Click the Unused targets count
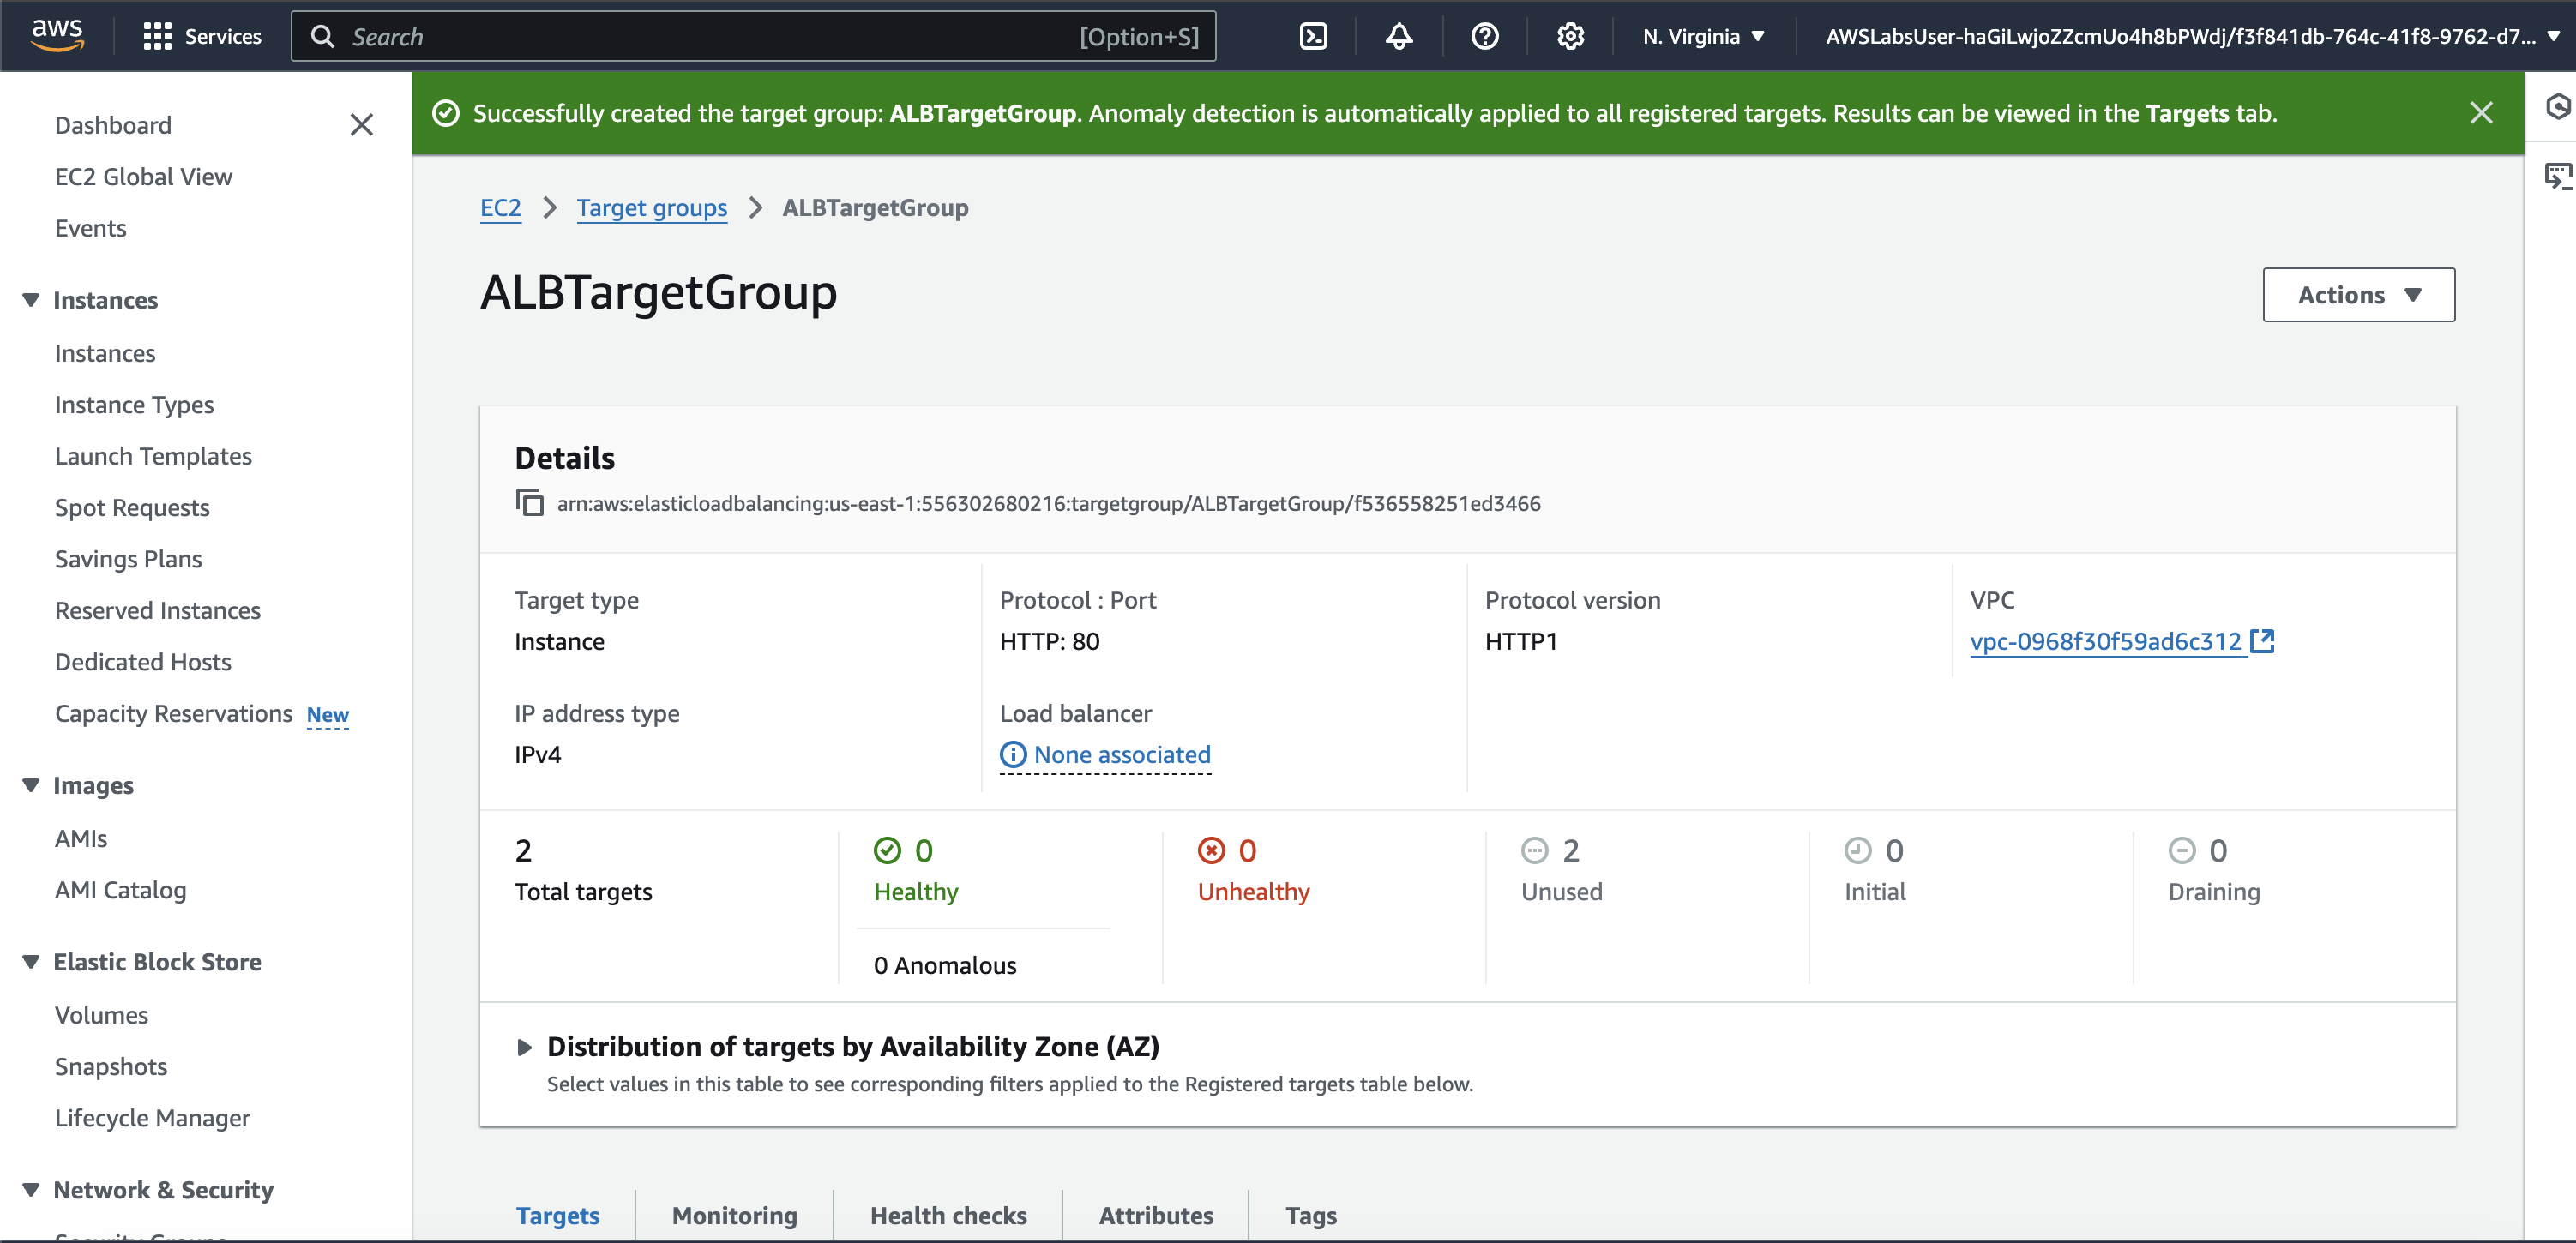 click(1571, 851)
